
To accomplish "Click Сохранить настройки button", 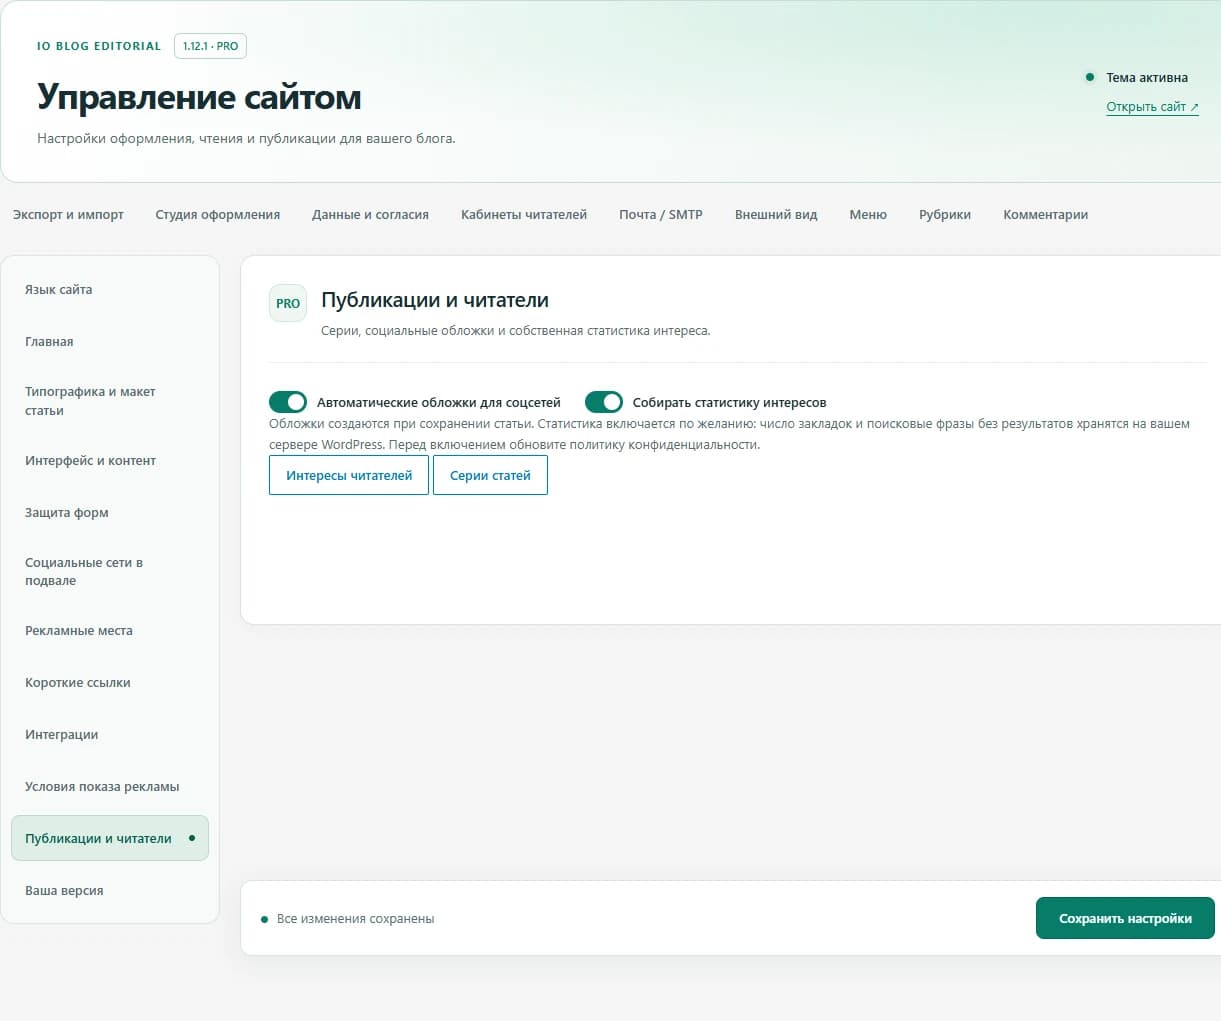I will [x=1125, y=918].
